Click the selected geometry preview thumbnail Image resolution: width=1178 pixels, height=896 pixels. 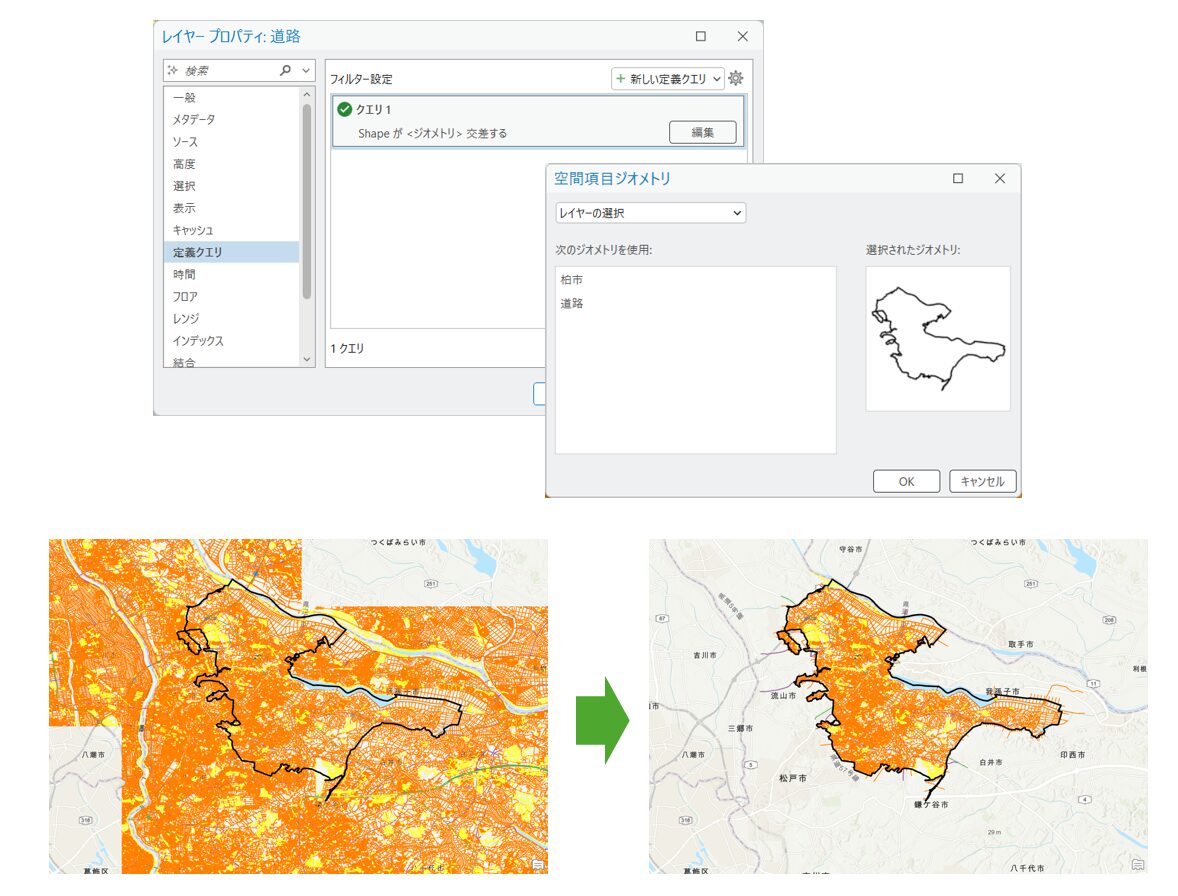click(x=938, y=339)
